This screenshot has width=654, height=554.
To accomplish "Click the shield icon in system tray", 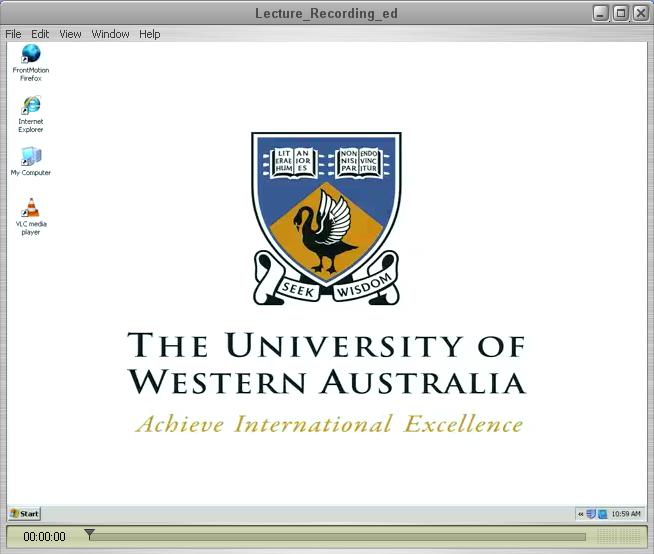I will point(591,514).
